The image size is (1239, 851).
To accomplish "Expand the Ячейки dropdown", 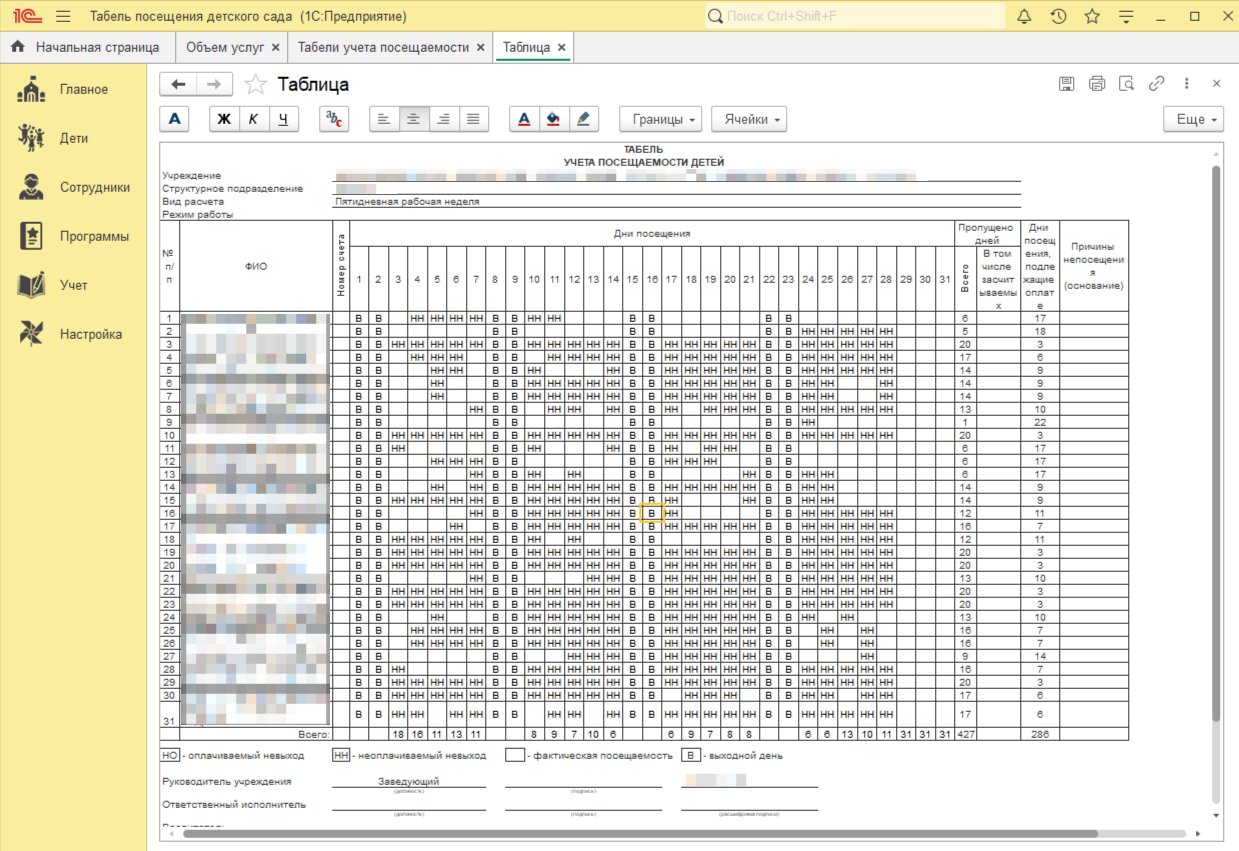I will (x=749, y=119).
